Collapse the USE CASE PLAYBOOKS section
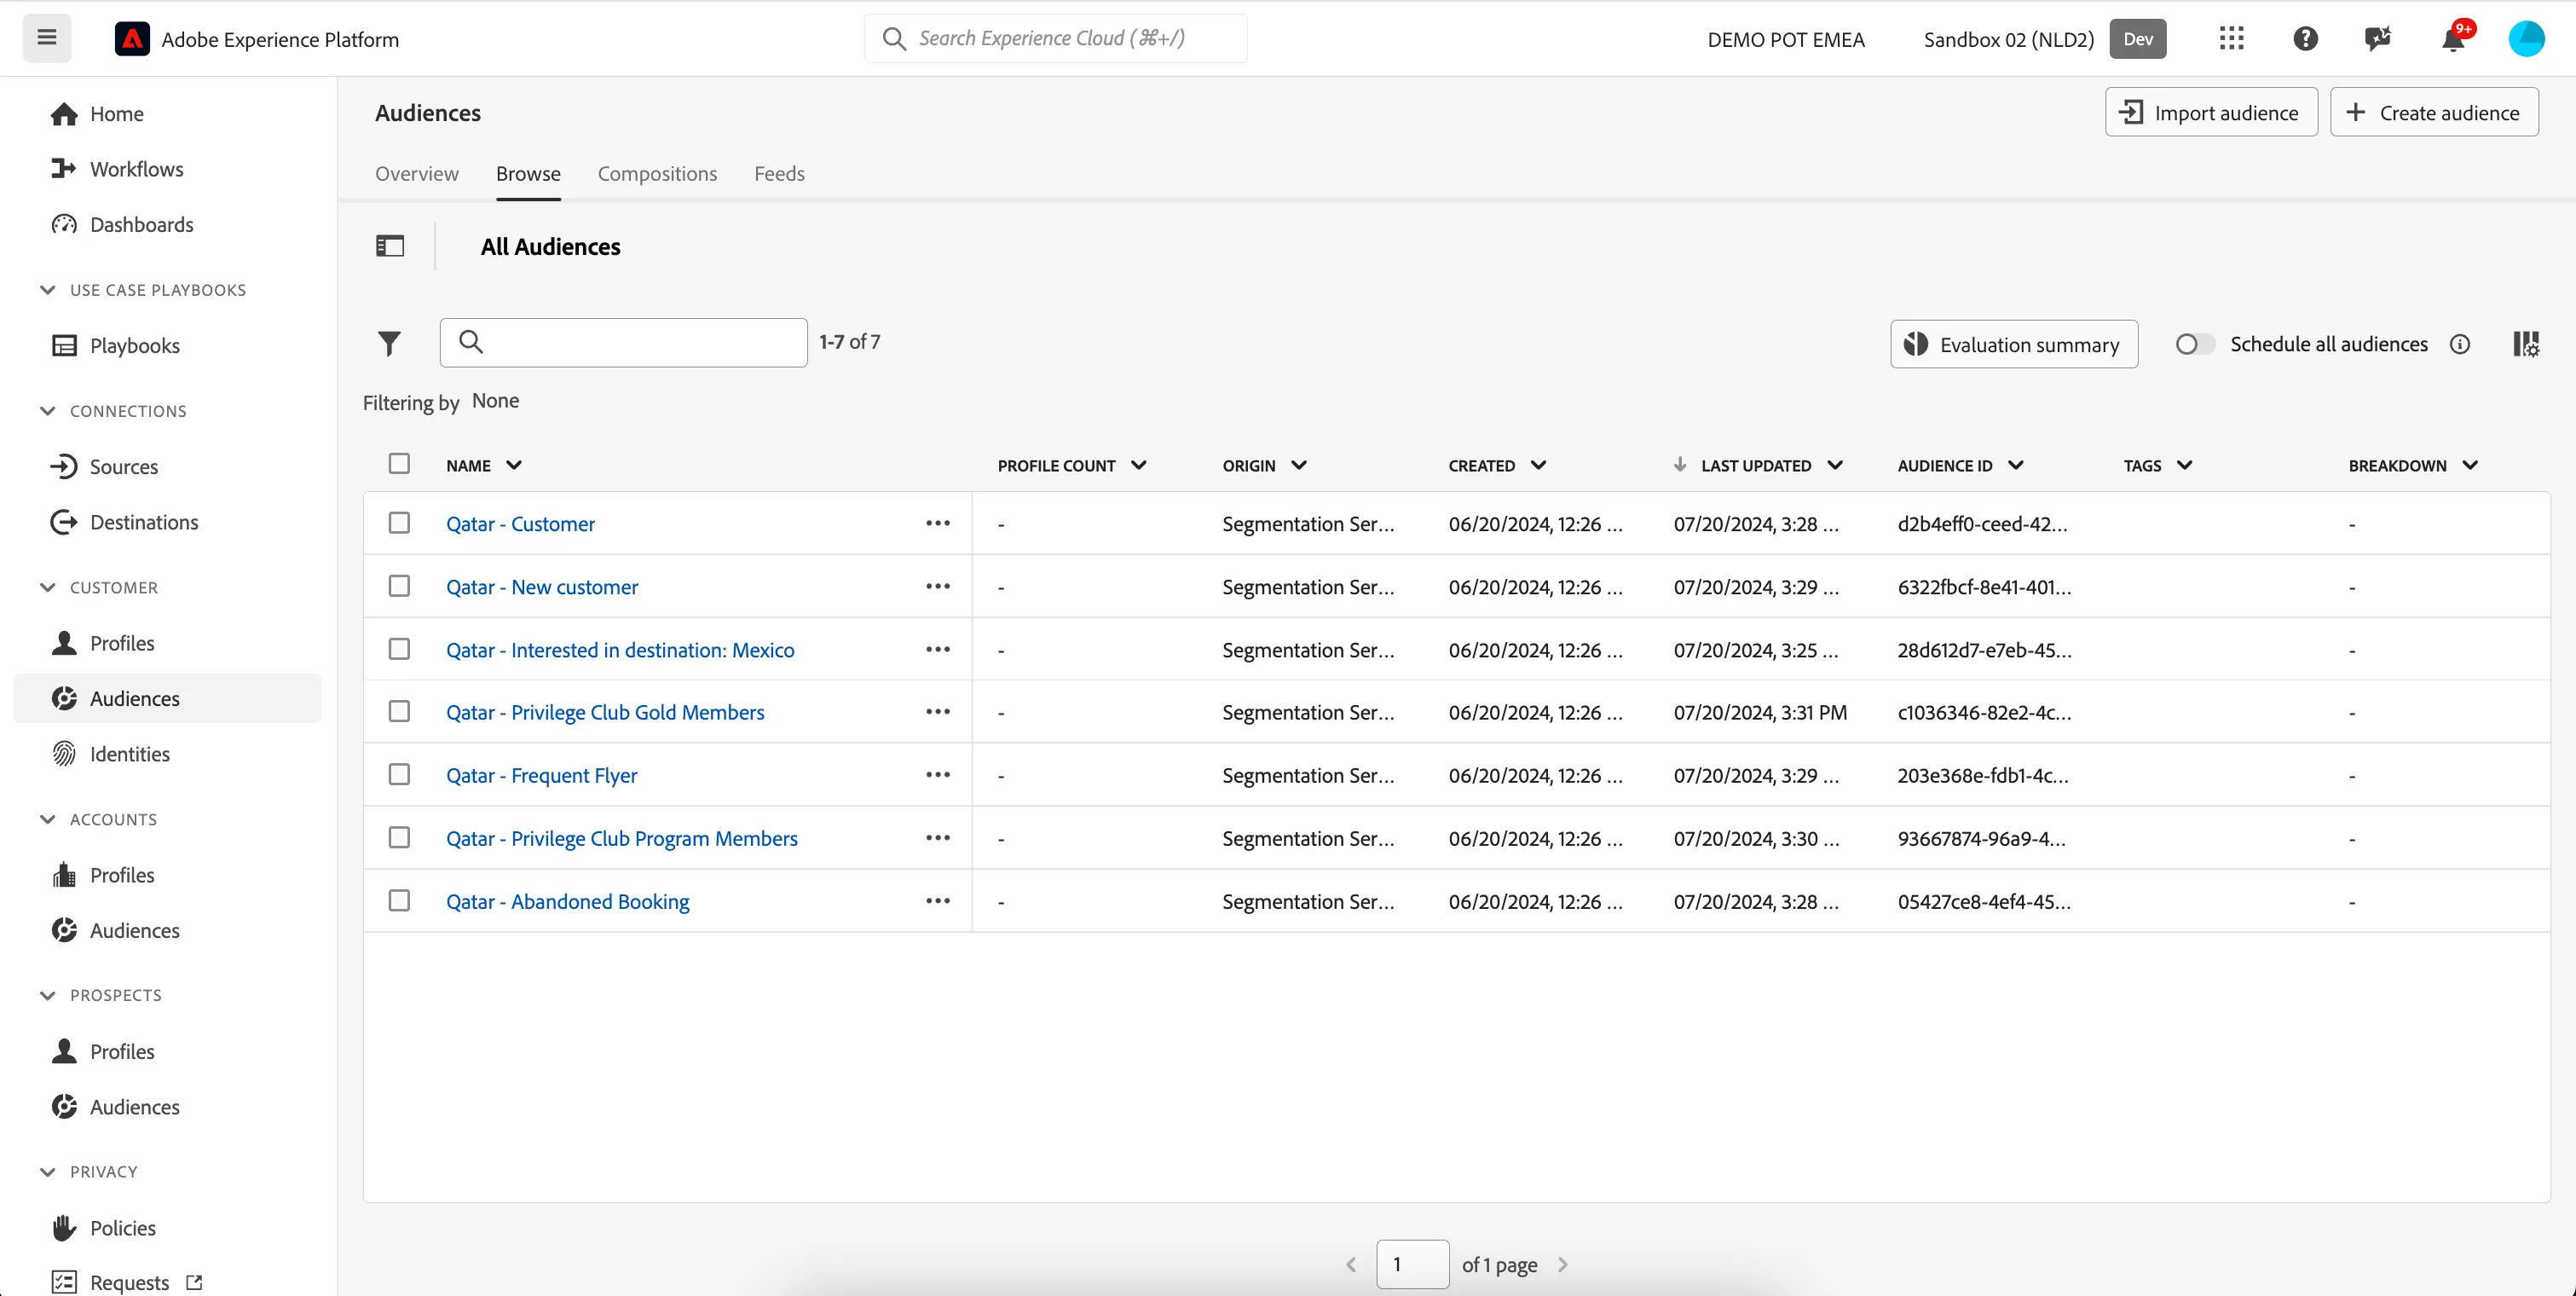Screen dimensions: 2576x1296 pos(47,290)
